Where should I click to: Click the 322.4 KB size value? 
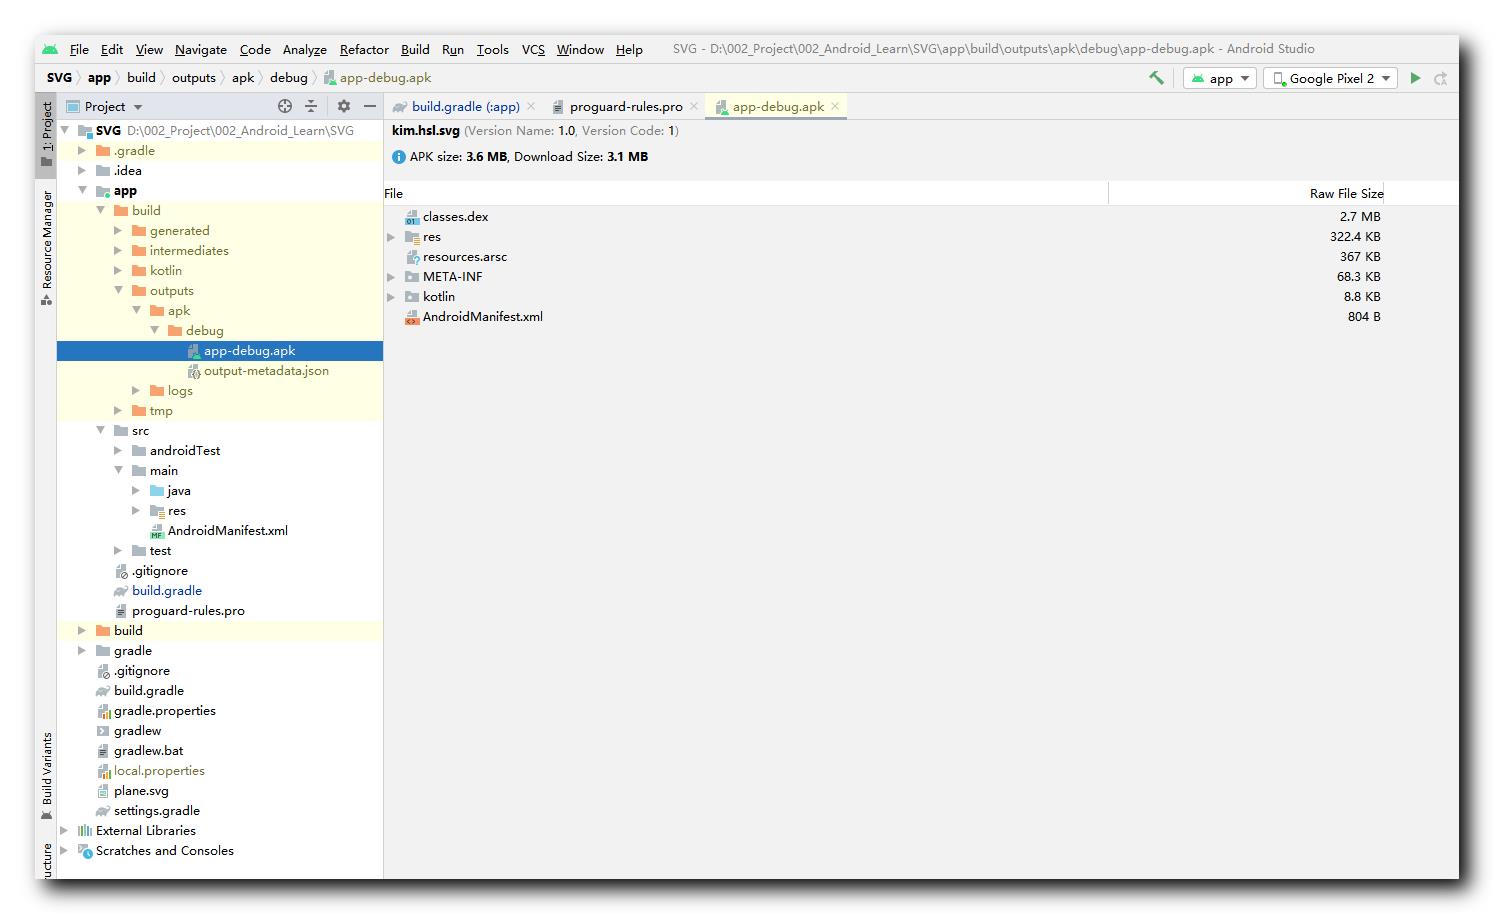tap(1355, 237)
